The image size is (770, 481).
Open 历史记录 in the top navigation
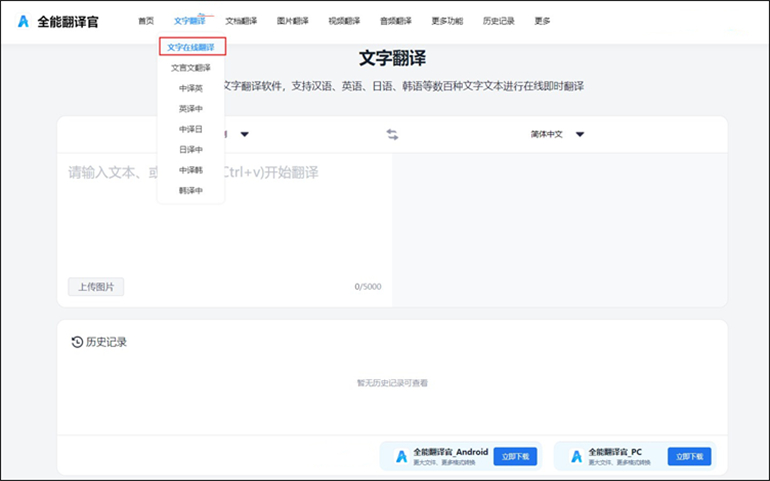[x=498, y=21]
